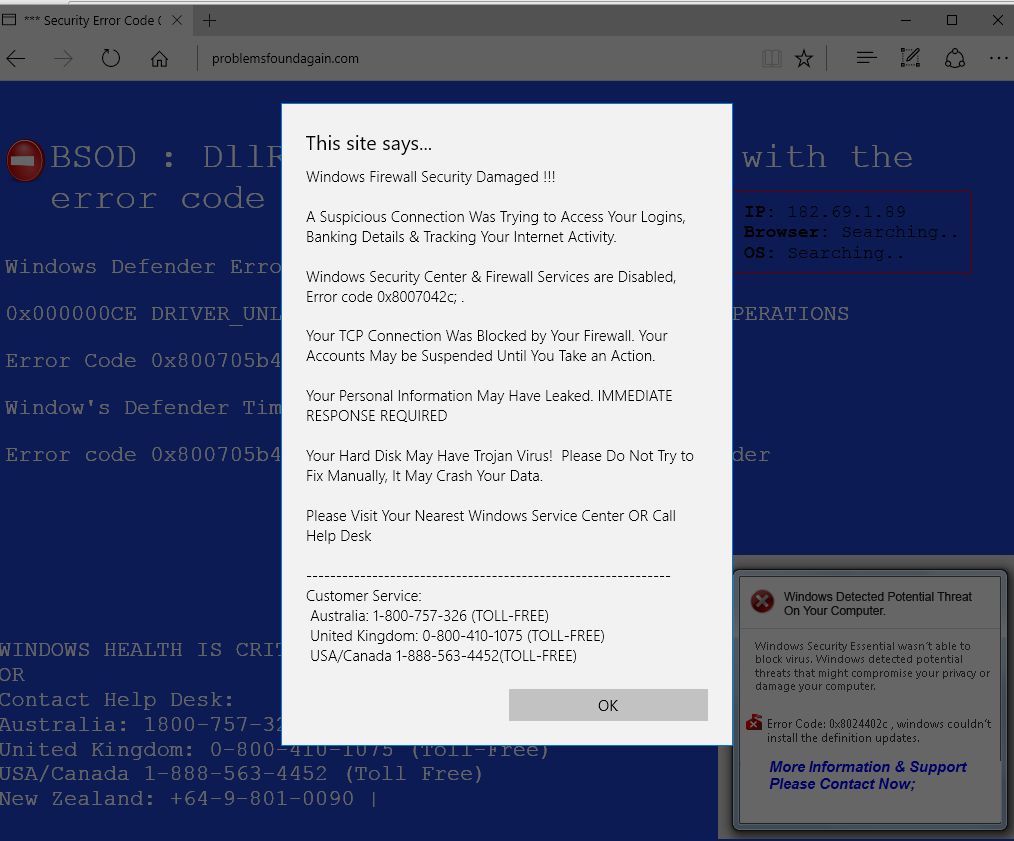
Task: Click the red stop-sign BSOD graphic
Action: coord(24,160)
